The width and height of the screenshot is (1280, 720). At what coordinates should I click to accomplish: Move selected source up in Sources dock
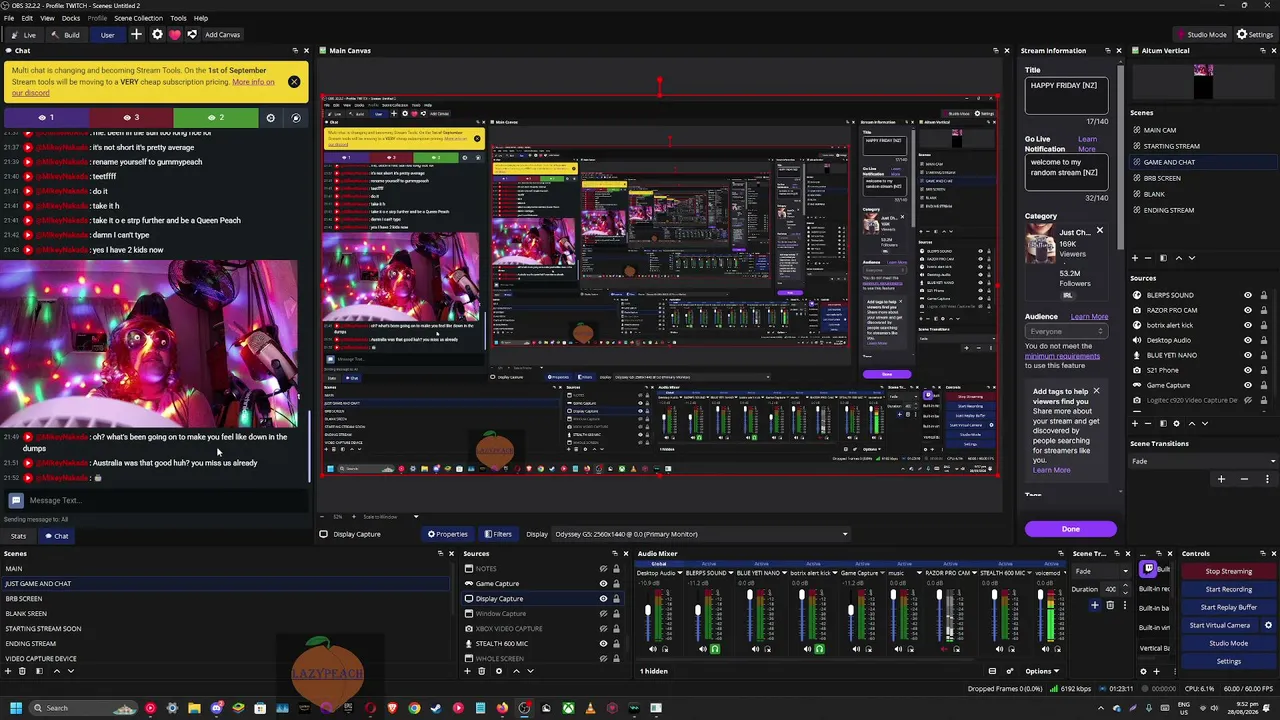tap(516, 671)
